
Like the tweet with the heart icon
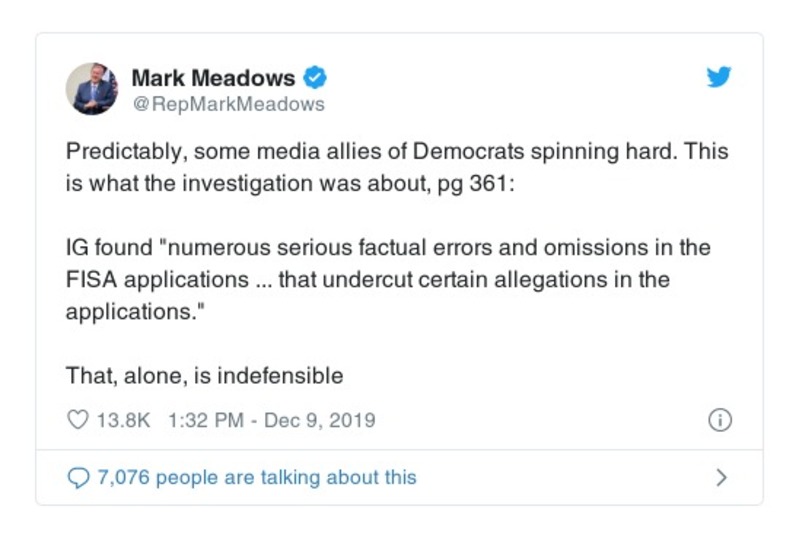point(77,420)
